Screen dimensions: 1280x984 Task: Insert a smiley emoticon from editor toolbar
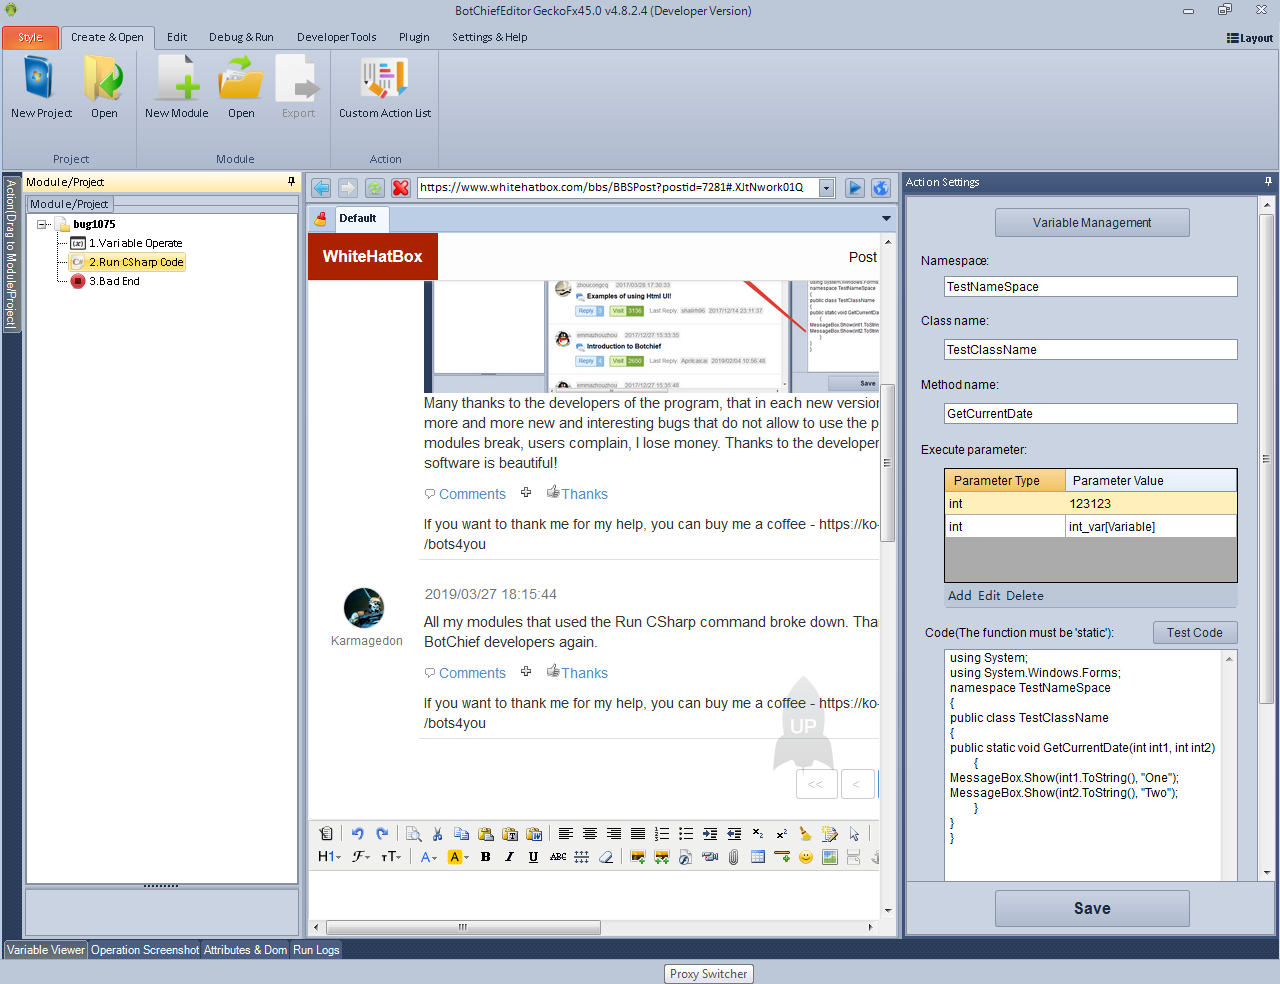[806, 857]
